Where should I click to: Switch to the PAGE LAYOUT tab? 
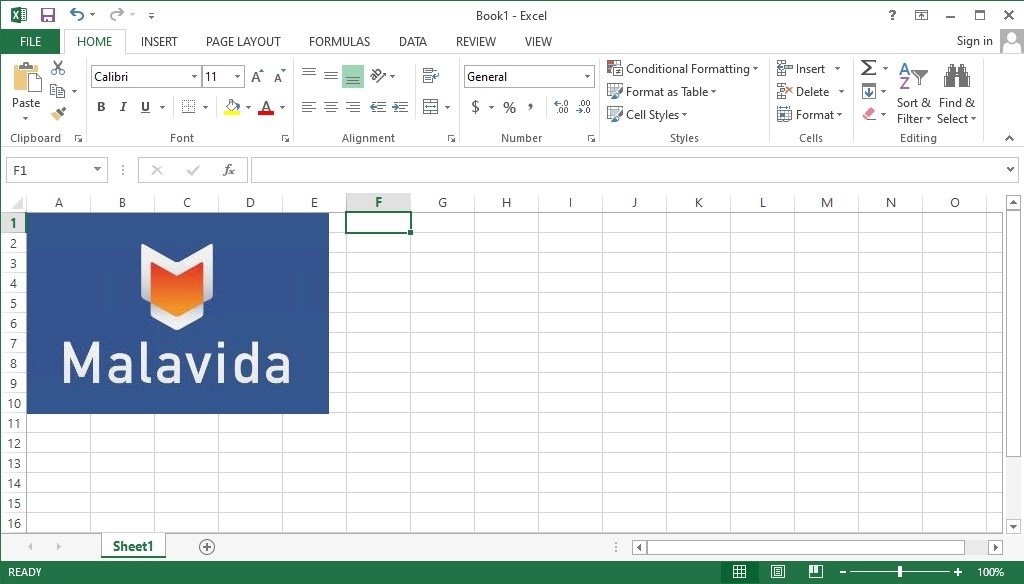click(x=243, y=41)
